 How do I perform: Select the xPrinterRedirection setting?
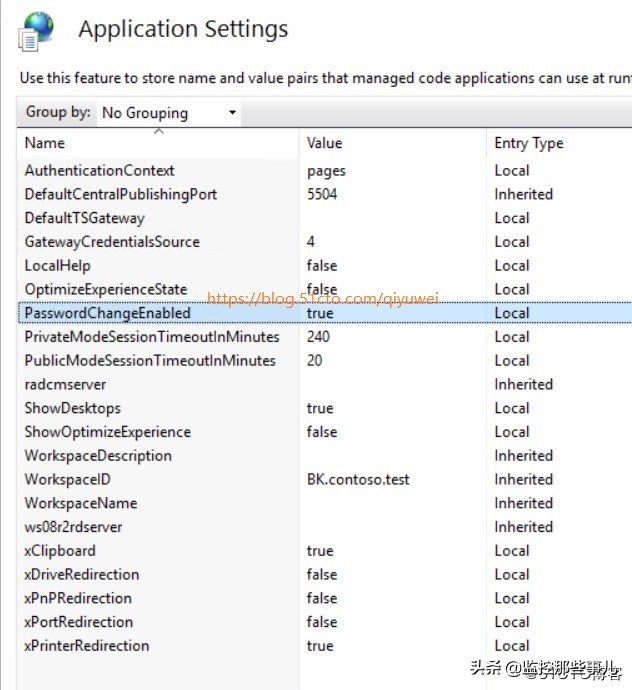coord(325,646)
